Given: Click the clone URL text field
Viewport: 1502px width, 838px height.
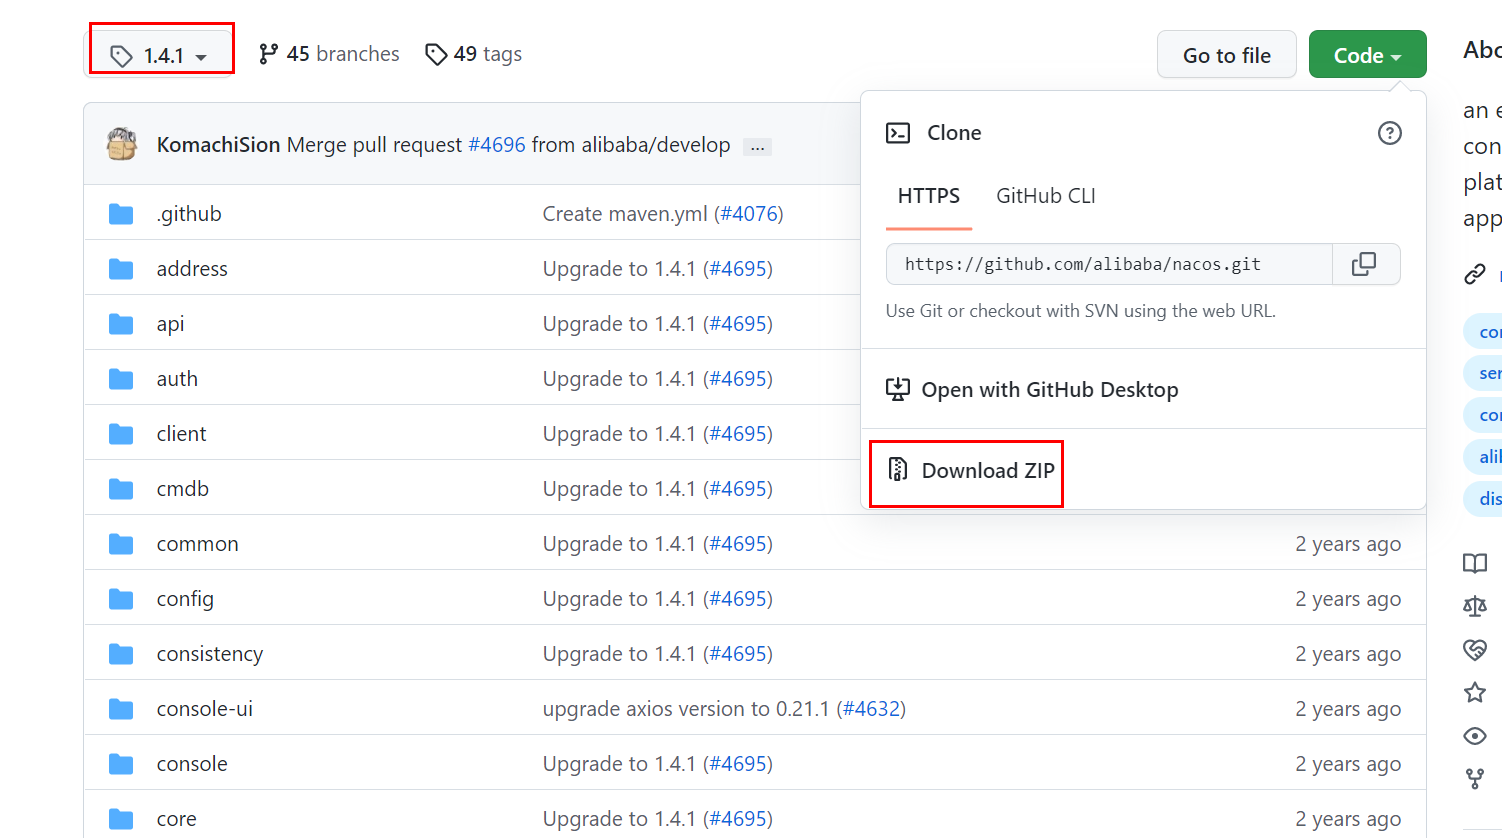Looking at the screenshot, I should coord(1109,264).
